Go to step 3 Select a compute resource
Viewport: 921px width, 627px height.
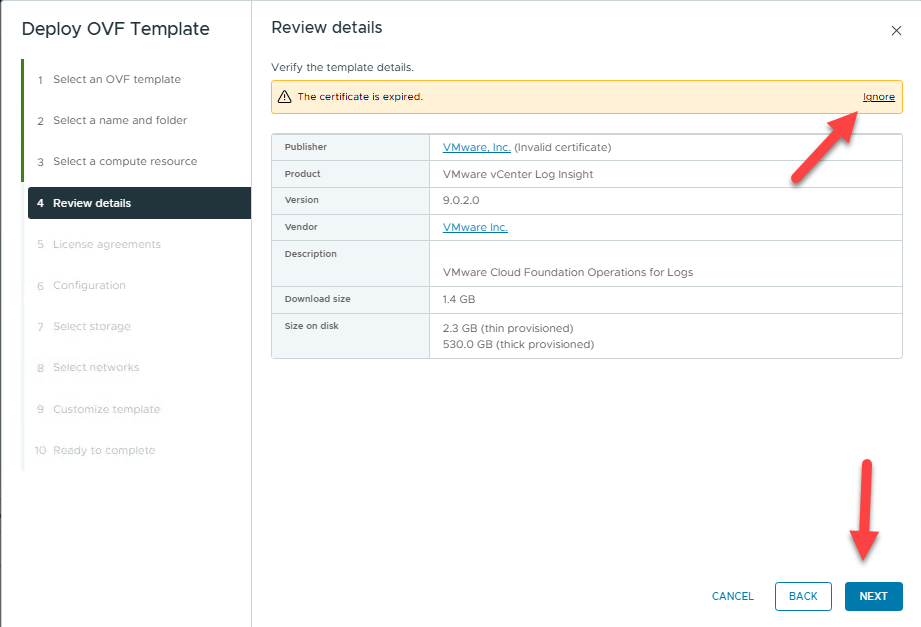click(x=125, y=161)
